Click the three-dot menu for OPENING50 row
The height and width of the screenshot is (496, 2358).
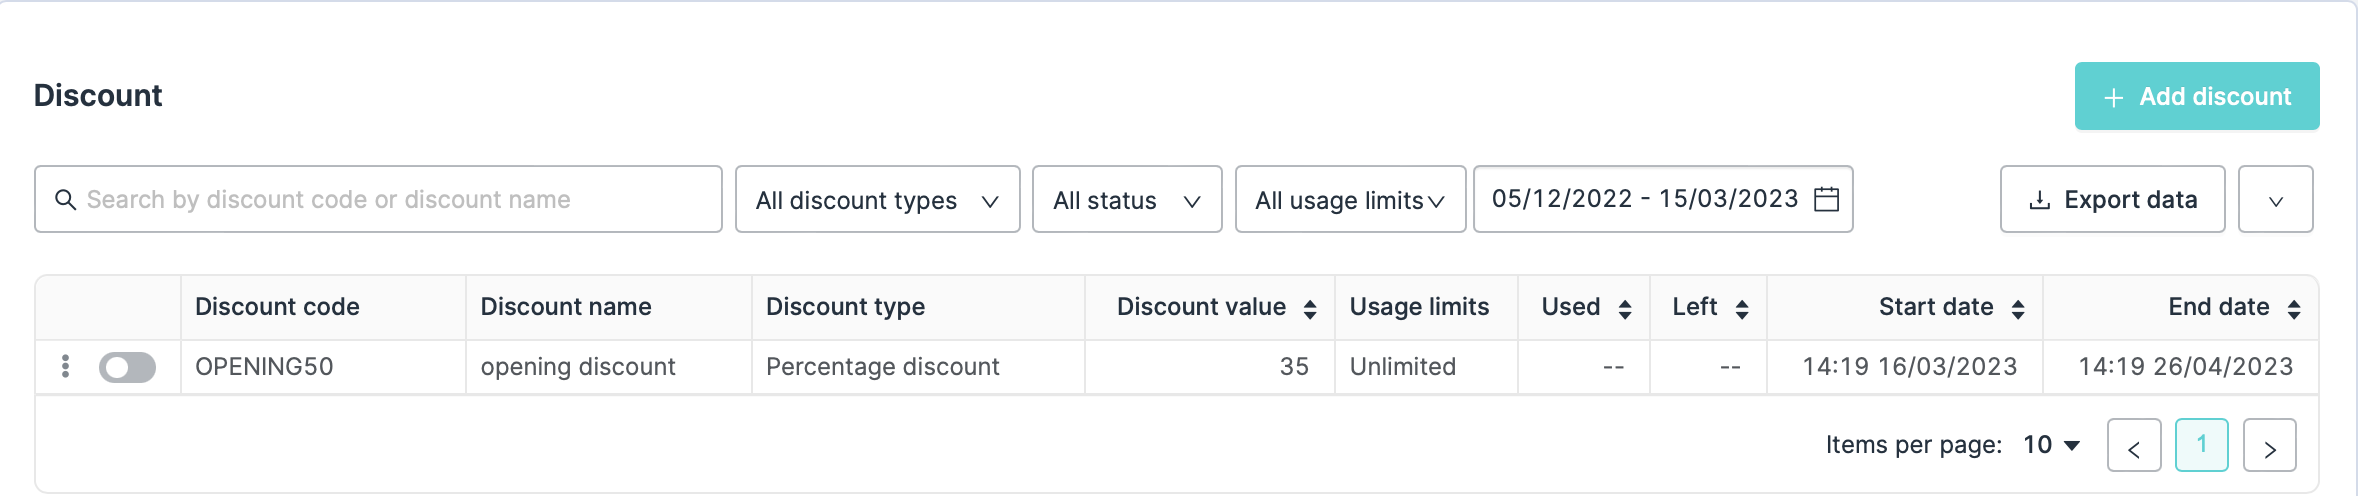(x=65, y=367)
